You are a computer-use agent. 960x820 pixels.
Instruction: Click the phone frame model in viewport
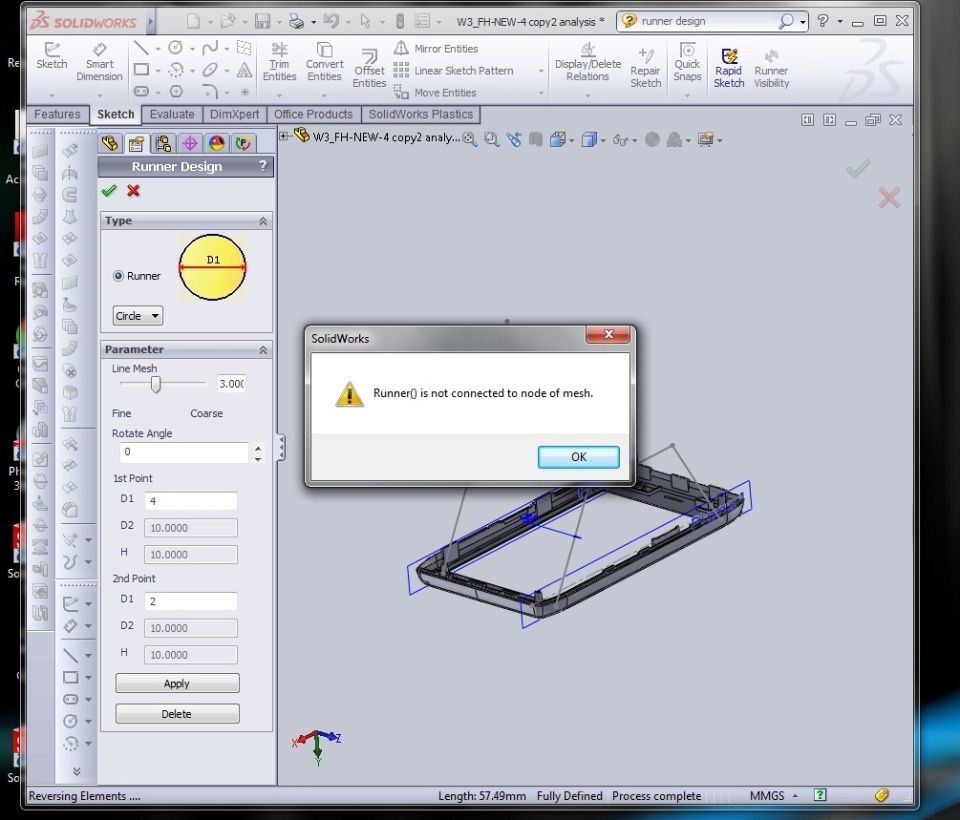582,539
